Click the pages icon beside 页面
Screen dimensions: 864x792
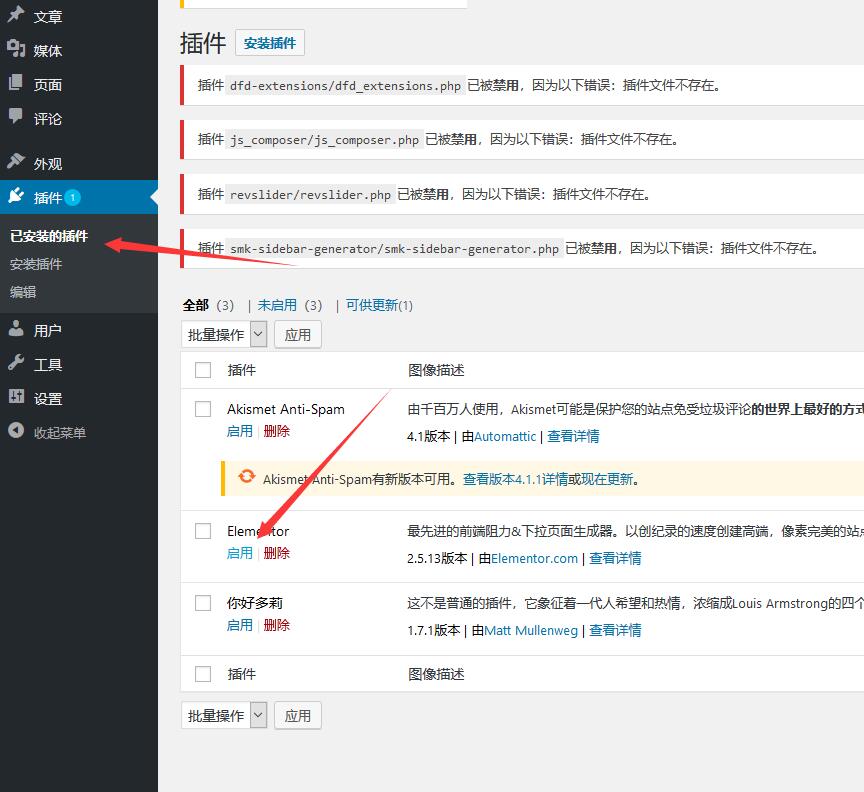pos(16,83)
